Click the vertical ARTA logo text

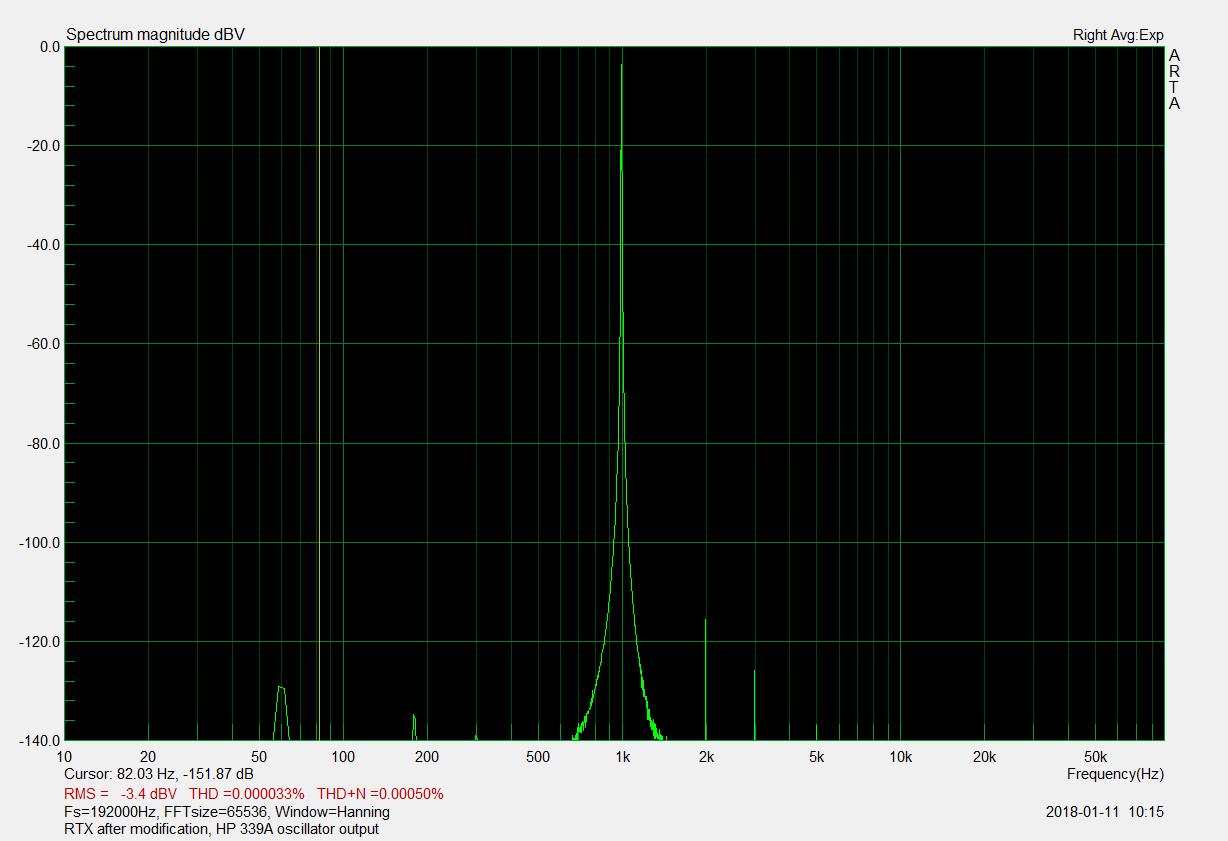point(1174,79)
